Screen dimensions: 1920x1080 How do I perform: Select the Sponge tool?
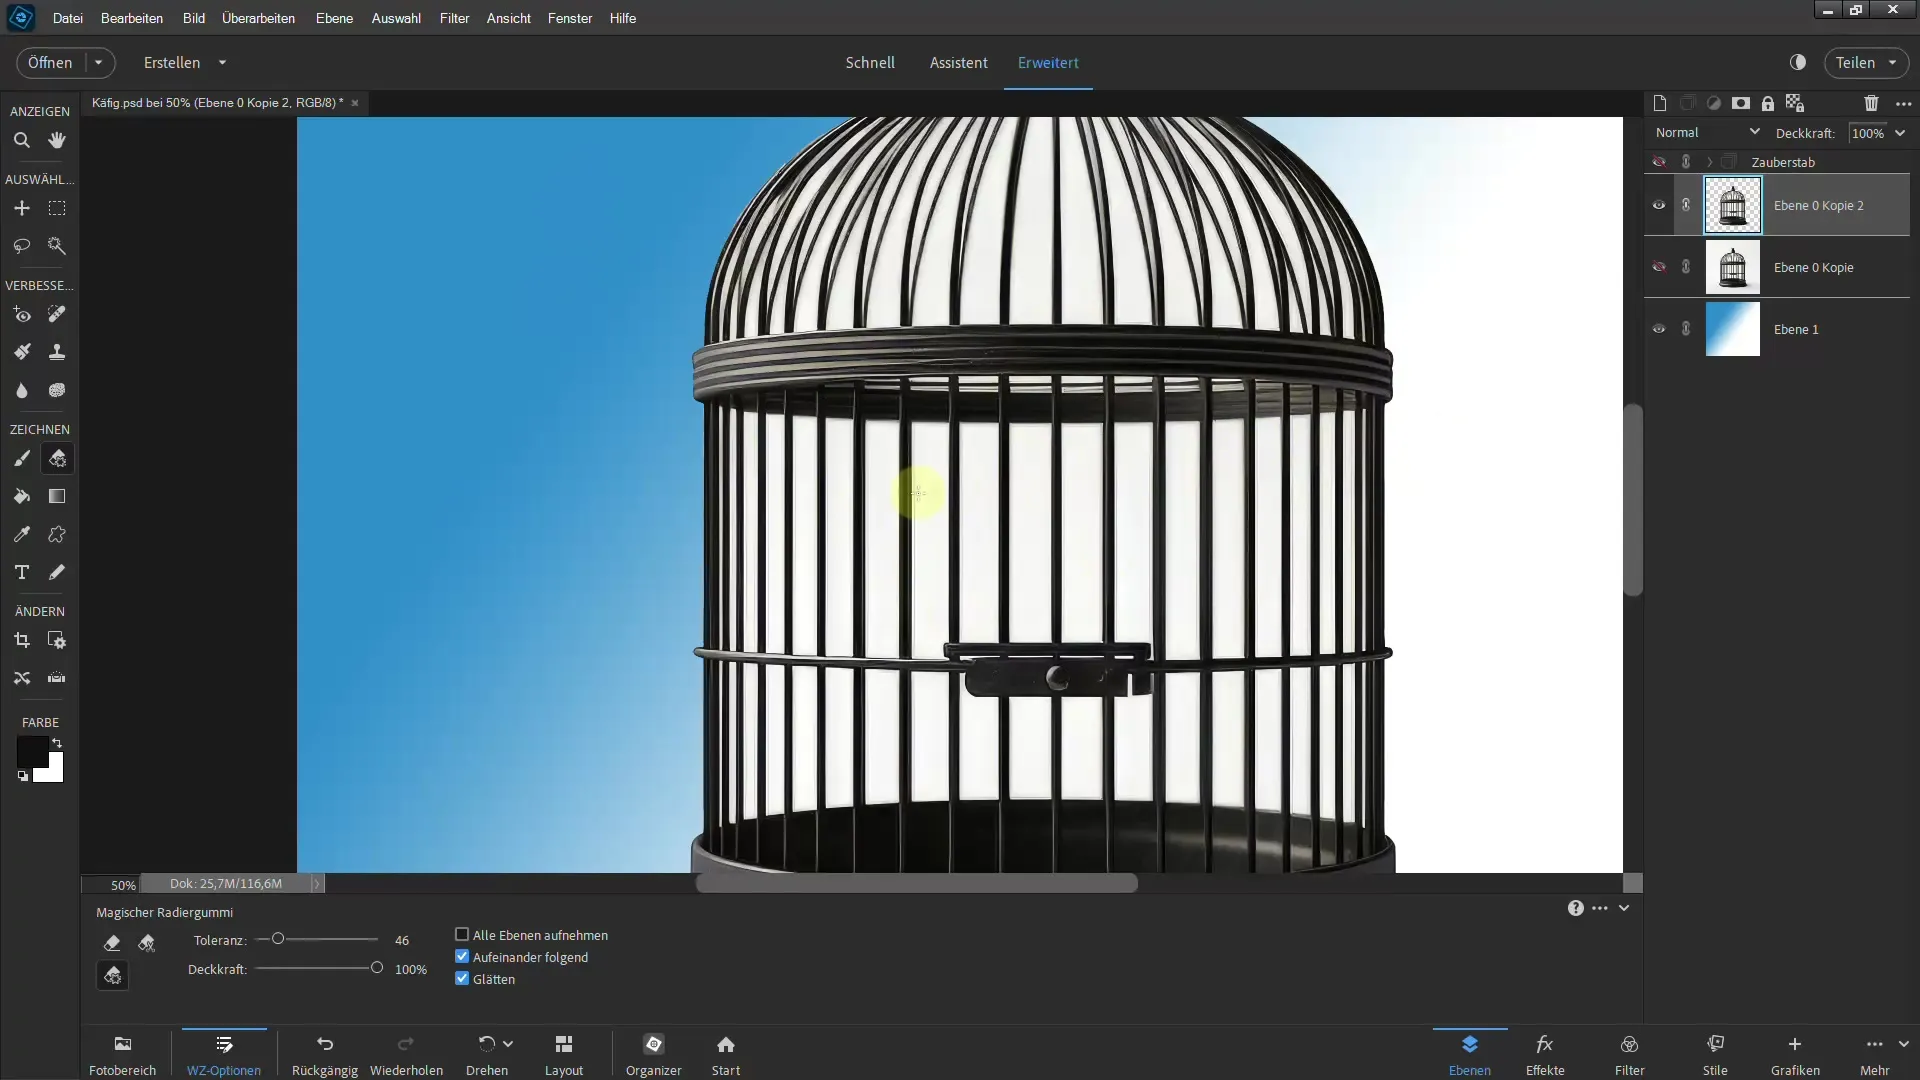[57, 390]
